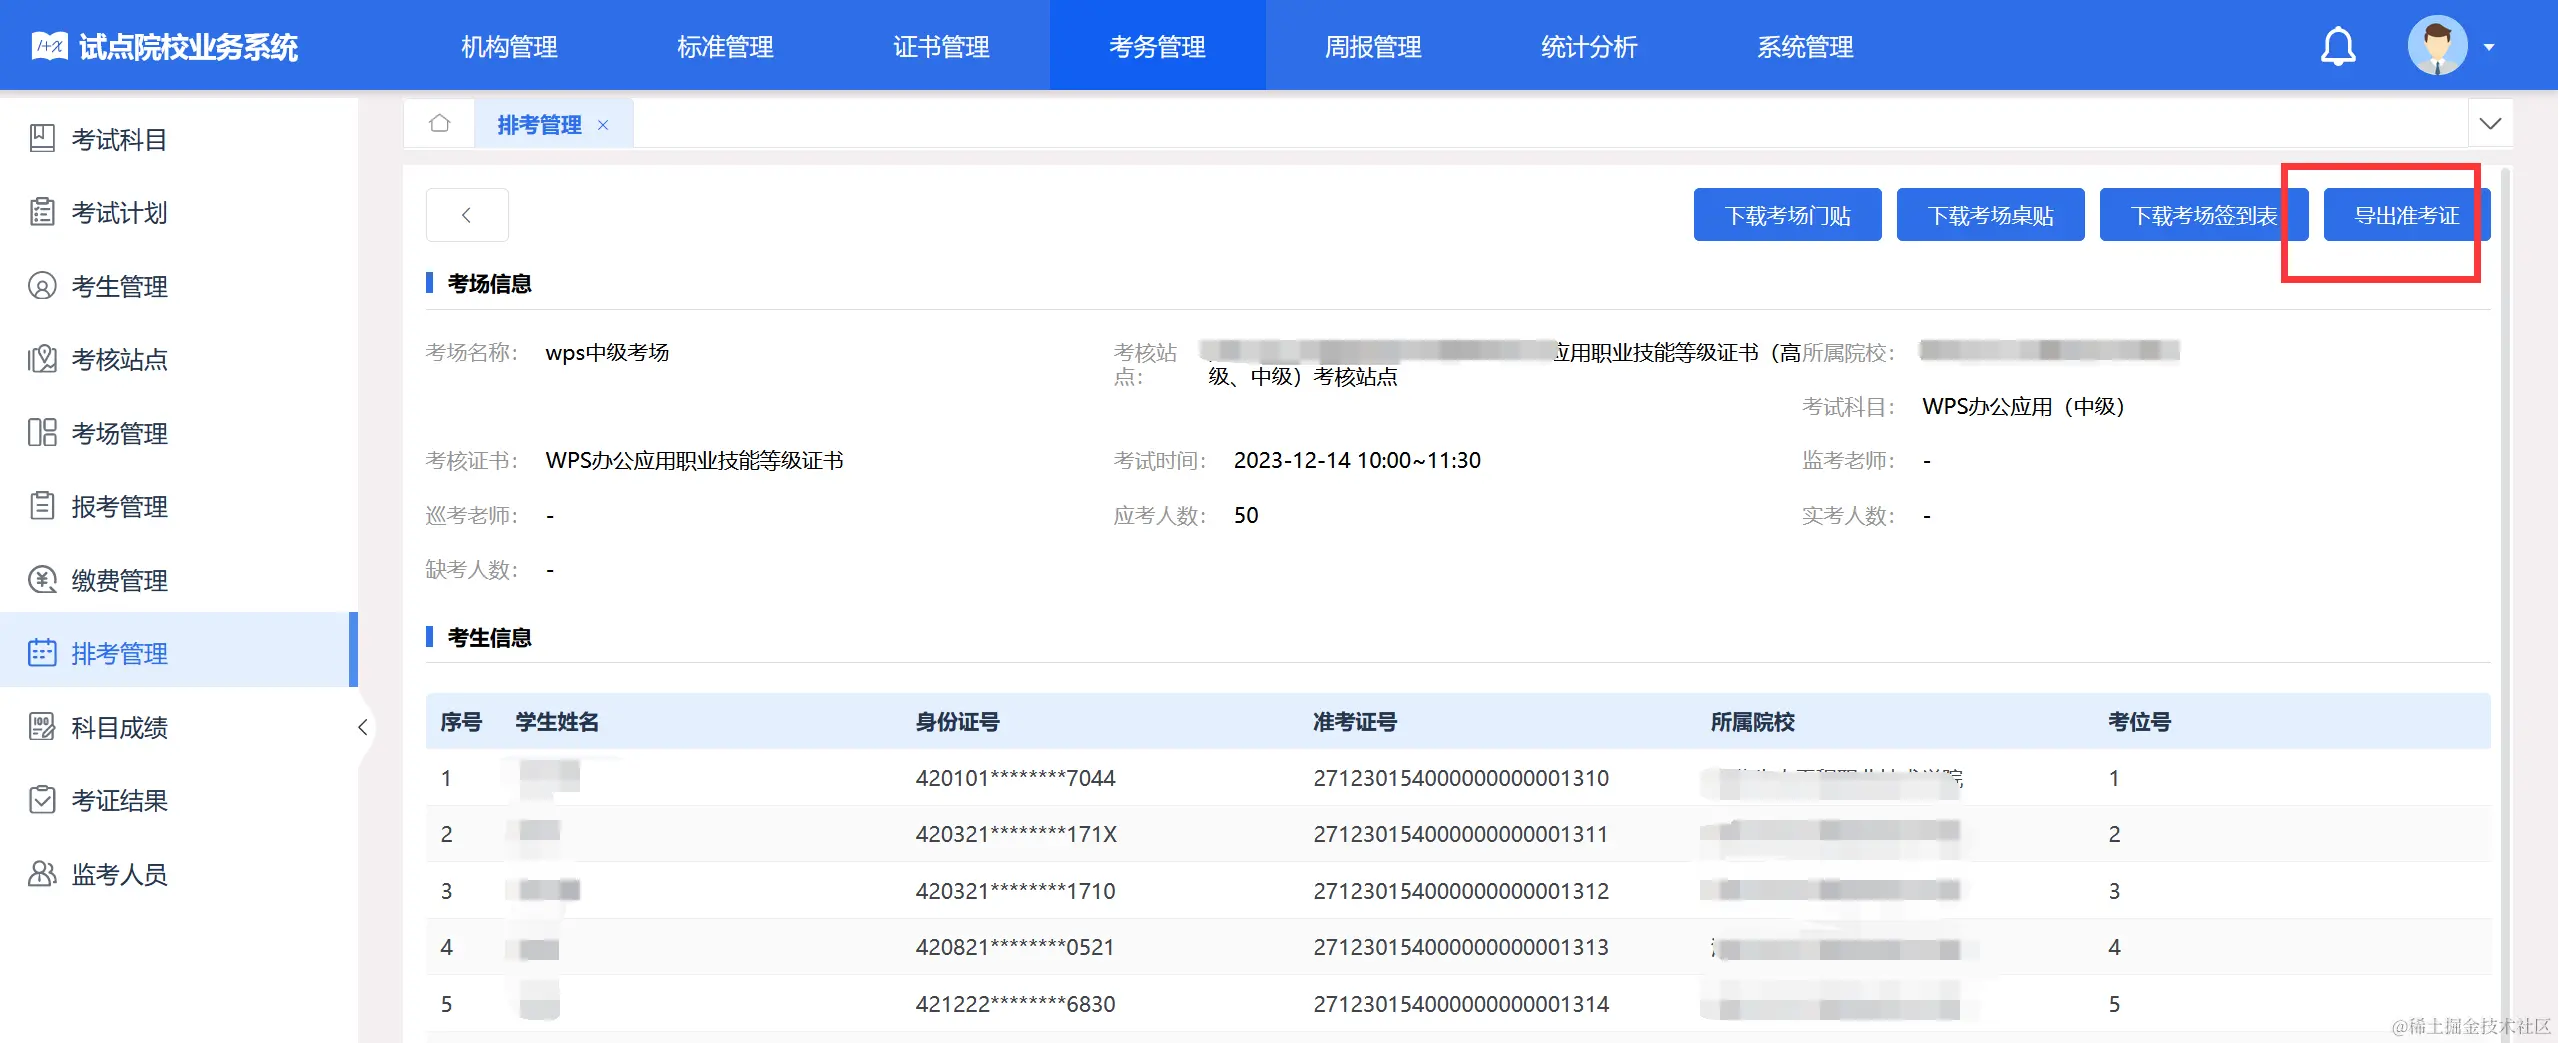This screenshot has height=1043, width=2558.
Task: Open 考生管理 from the sidebar
Action: coord(119,286)
